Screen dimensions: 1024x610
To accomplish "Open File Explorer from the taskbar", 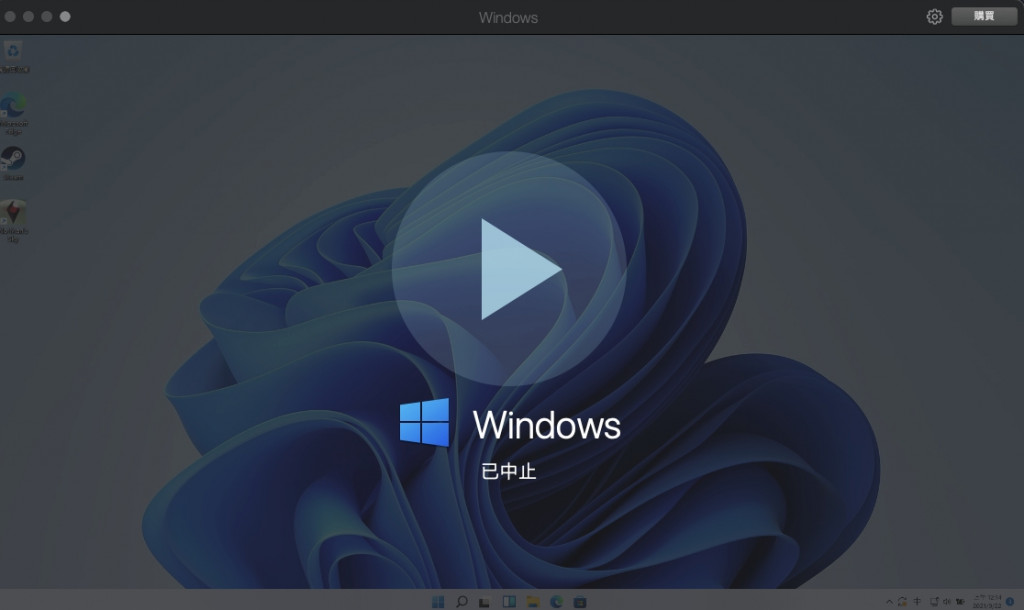I will (532, 602).
